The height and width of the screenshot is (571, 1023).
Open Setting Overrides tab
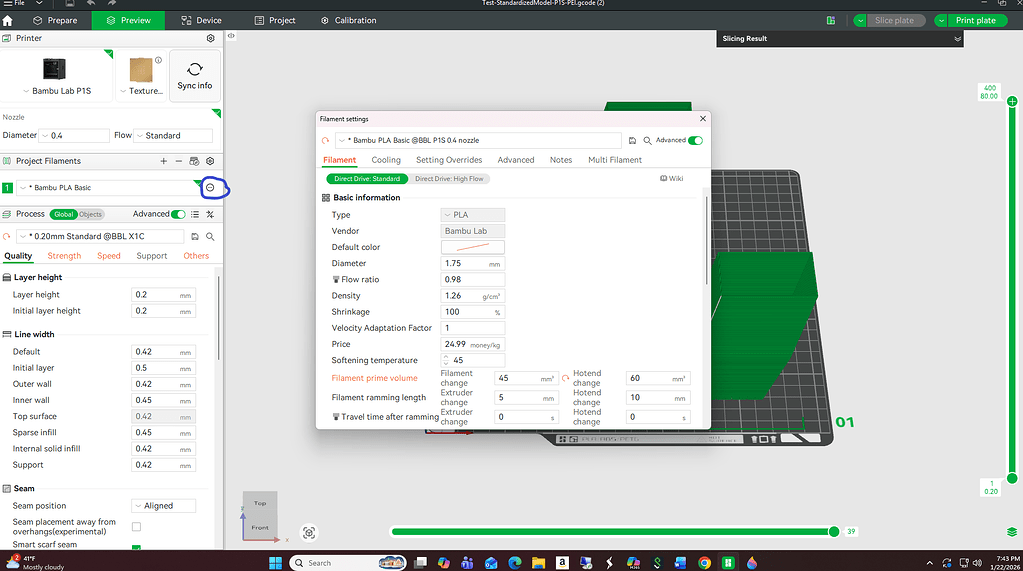pos(449,160)
